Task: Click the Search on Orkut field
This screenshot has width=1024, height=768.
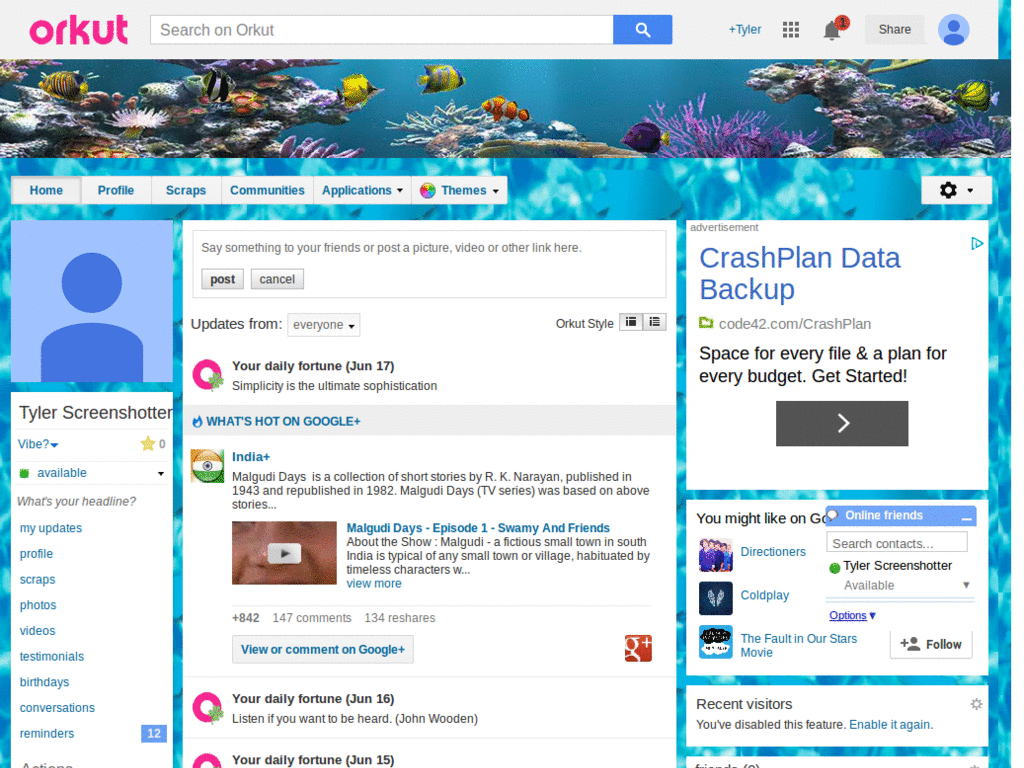Action: point(381,30)
